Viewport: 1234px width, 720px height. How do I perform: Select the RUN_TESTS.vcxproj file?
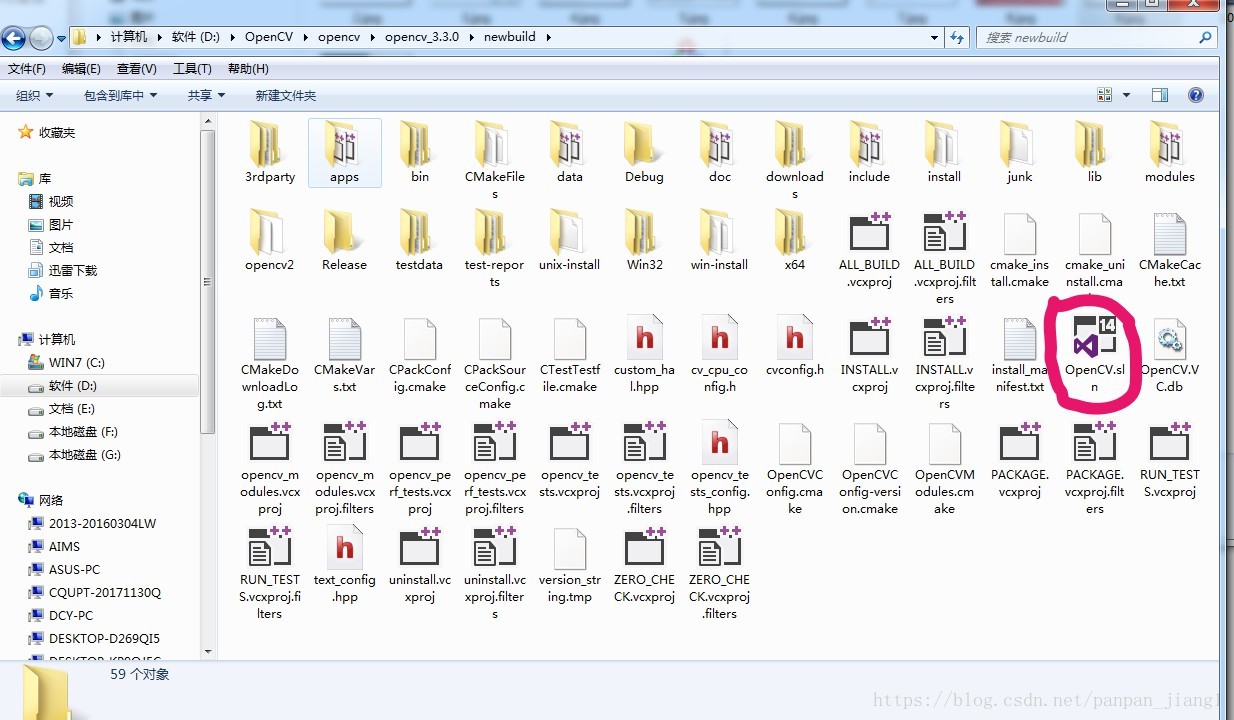(x=1170, y=461)
